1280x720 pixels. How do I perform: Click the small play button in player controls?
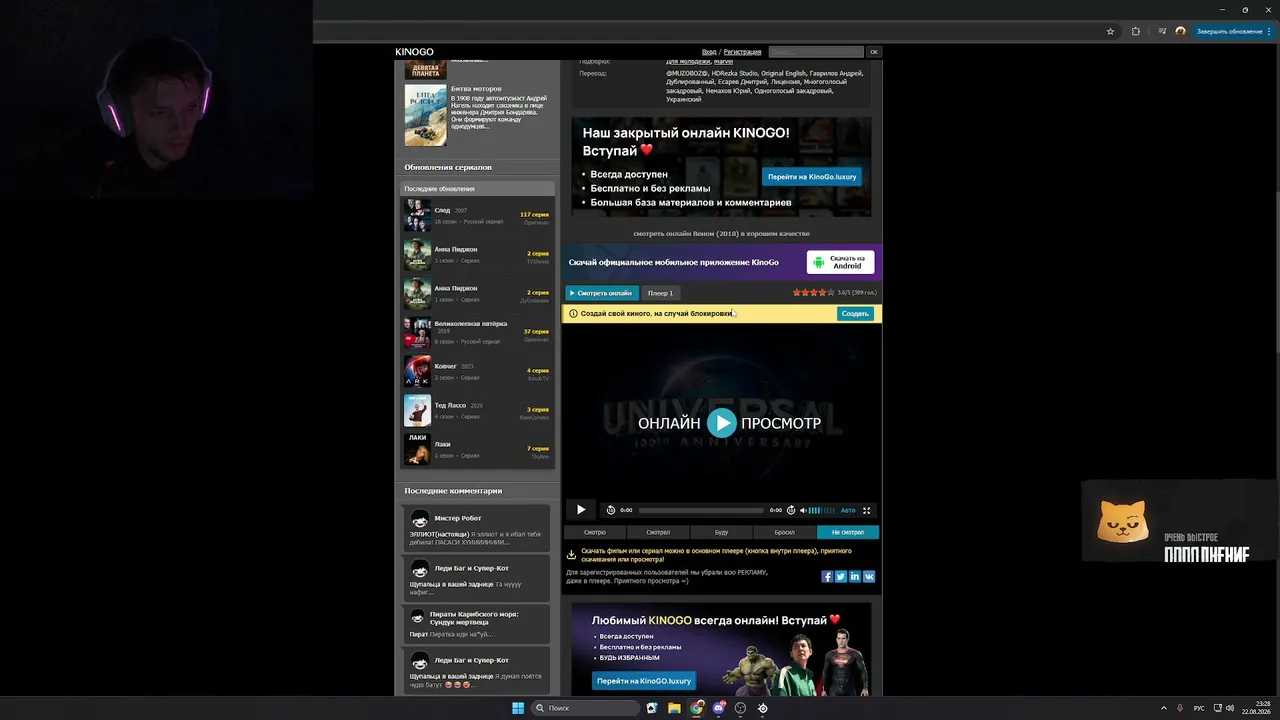click(581, 510)
